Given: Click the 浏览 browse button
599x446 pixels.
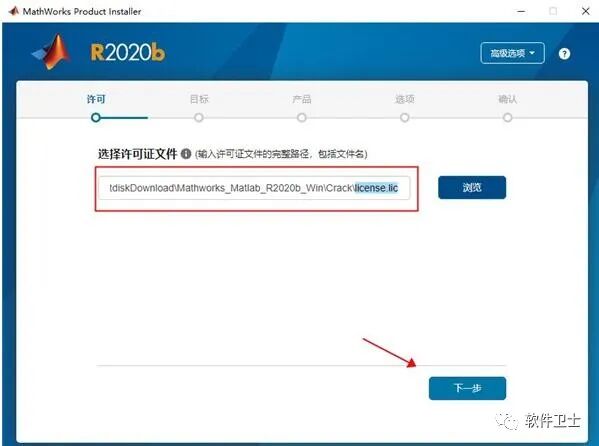Looking at the screenshot, I should pyautogui.click(x=472, y=188).
